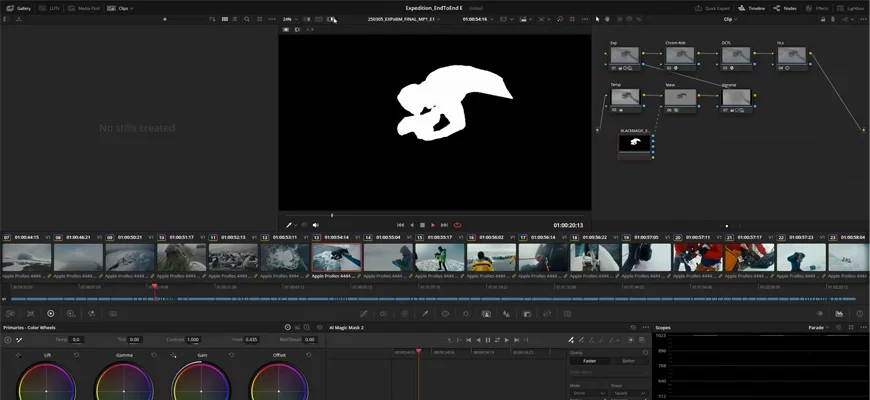Select the Vignette node 07

pos(736,98)
